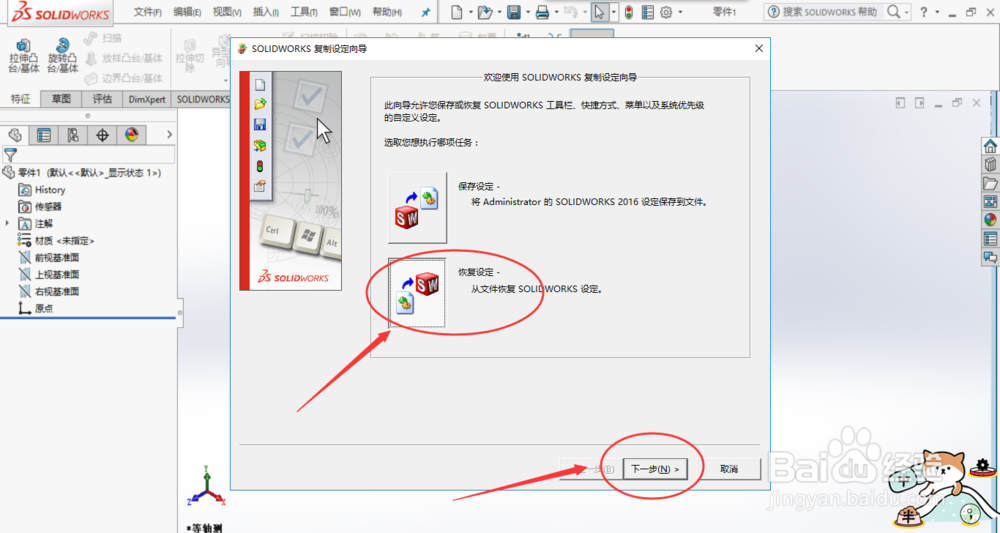
Task: Select the 拉伸凸台/基体 extrude boss tool
Action: [x=24, y=55]
